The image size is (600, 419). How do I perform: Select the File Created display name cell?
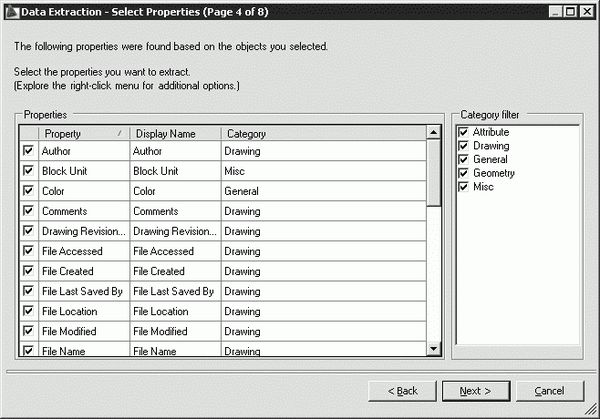(176, 271)
